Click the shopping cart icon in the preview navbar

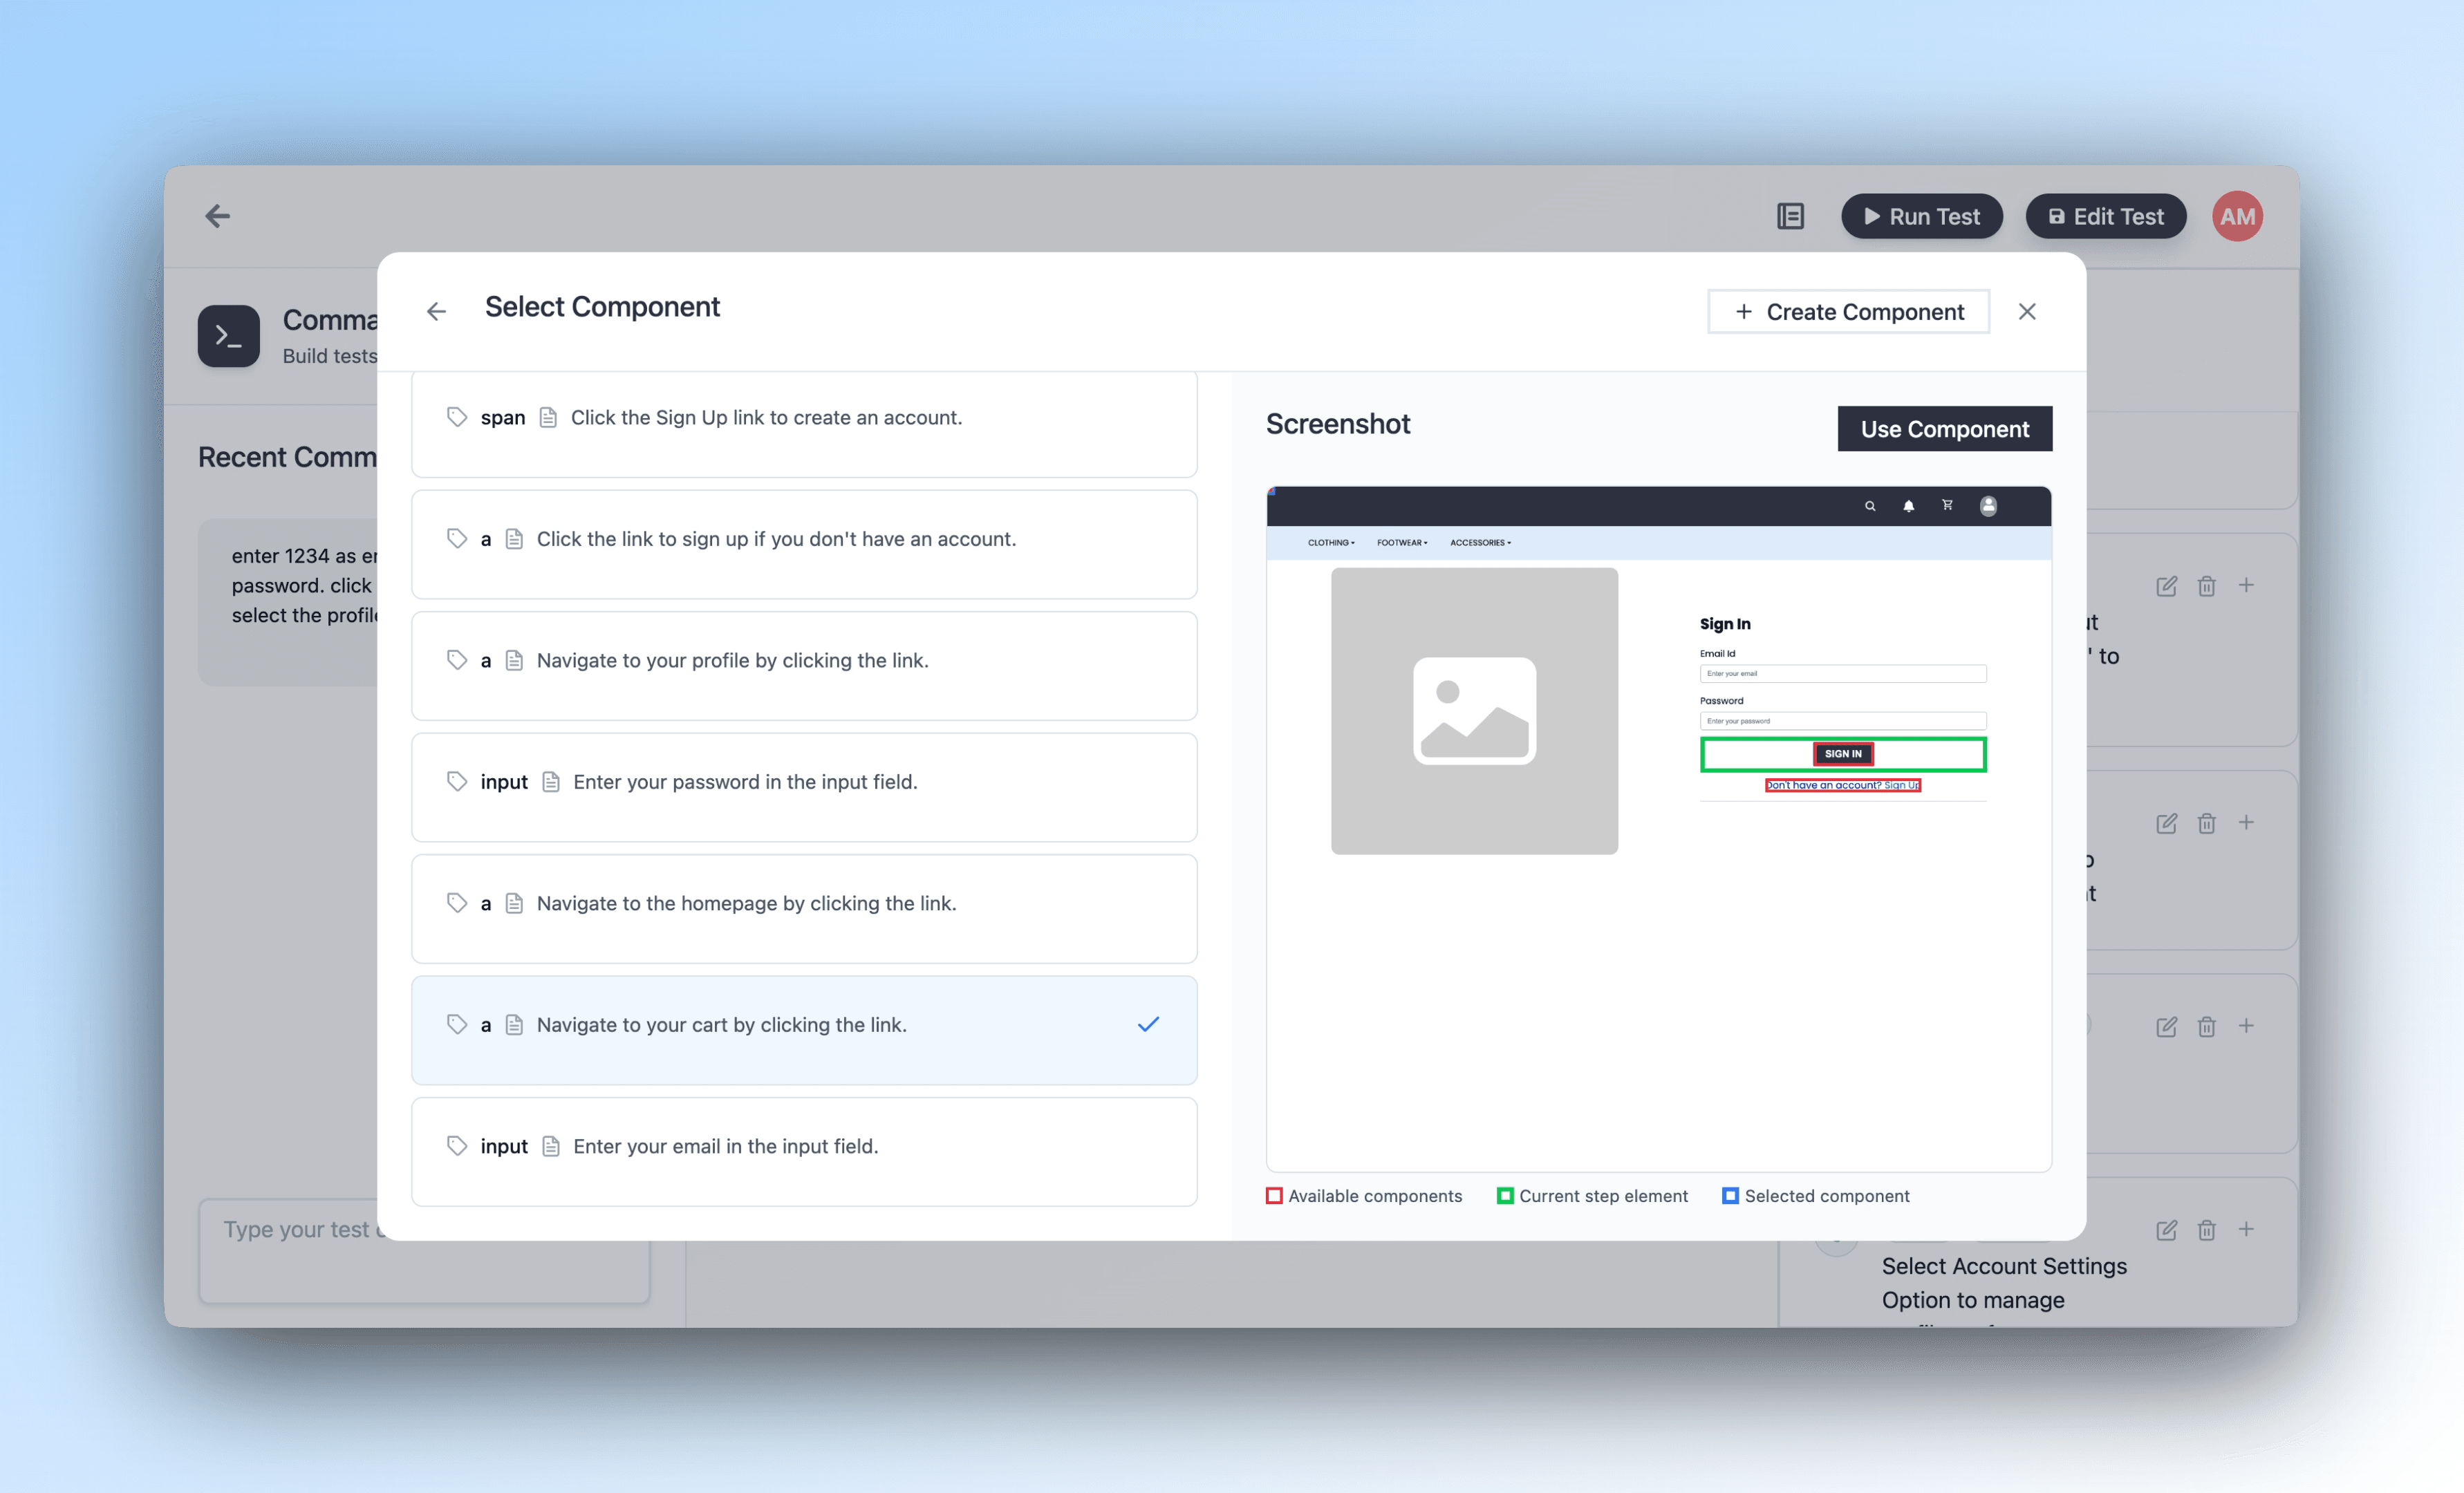tap(1948, 506)
